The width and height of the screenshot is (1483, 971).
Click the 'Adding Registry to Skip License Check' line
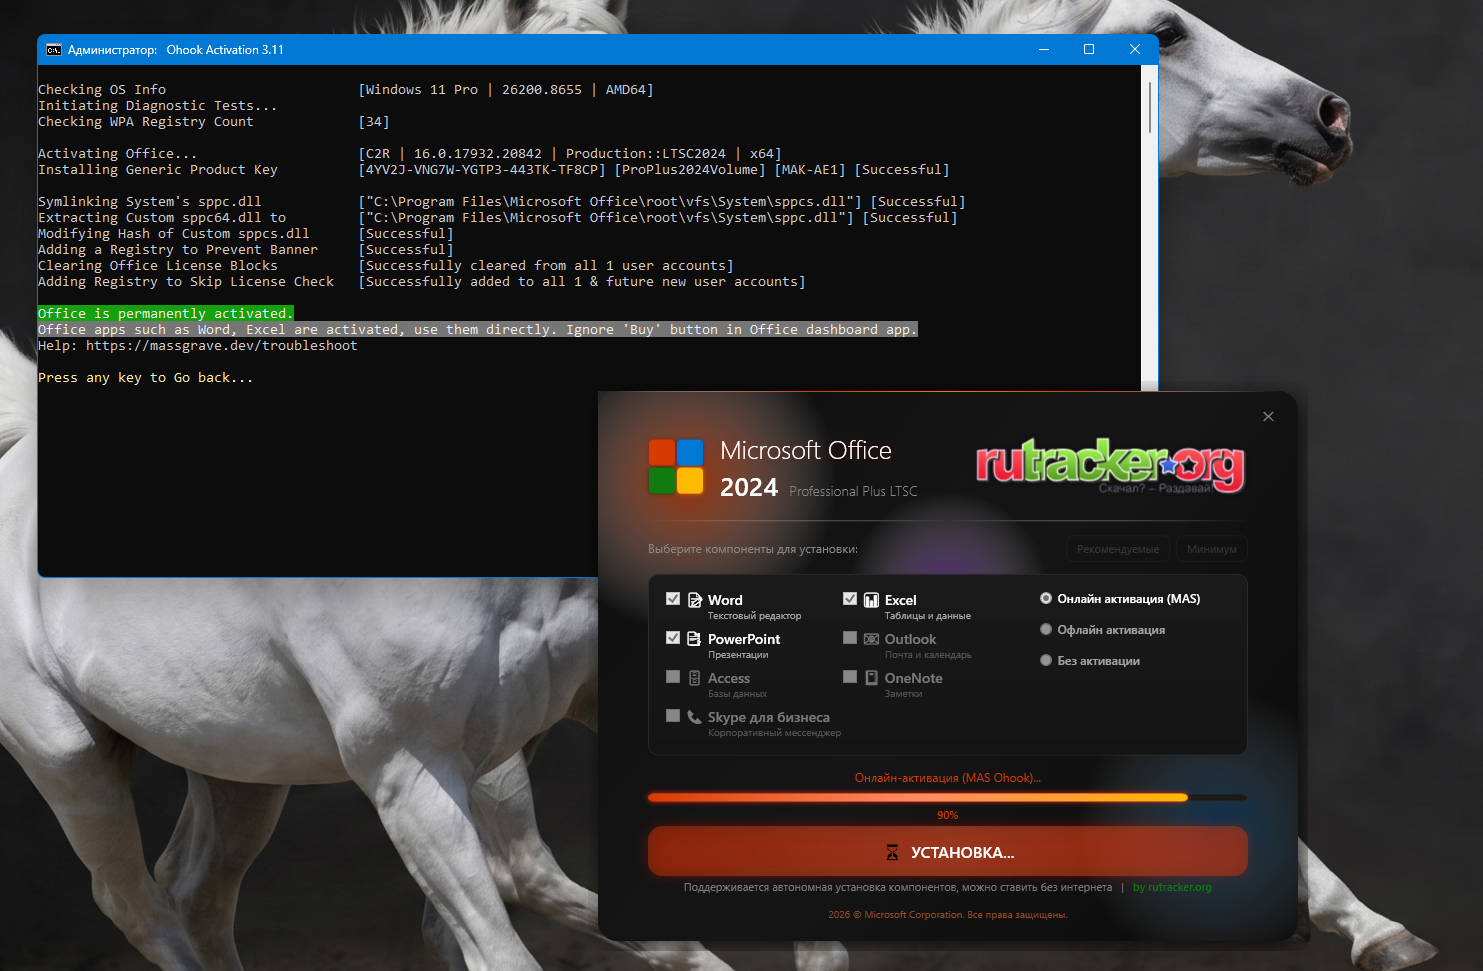click(186, 282)
